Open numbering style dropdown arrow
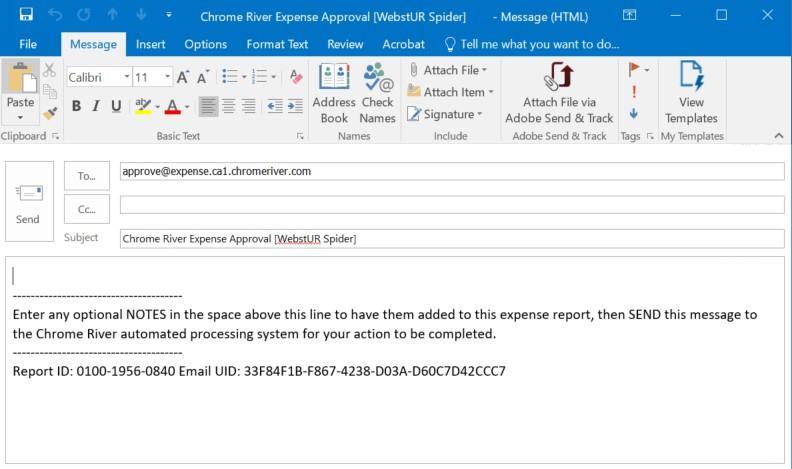 tap(274, 77)
